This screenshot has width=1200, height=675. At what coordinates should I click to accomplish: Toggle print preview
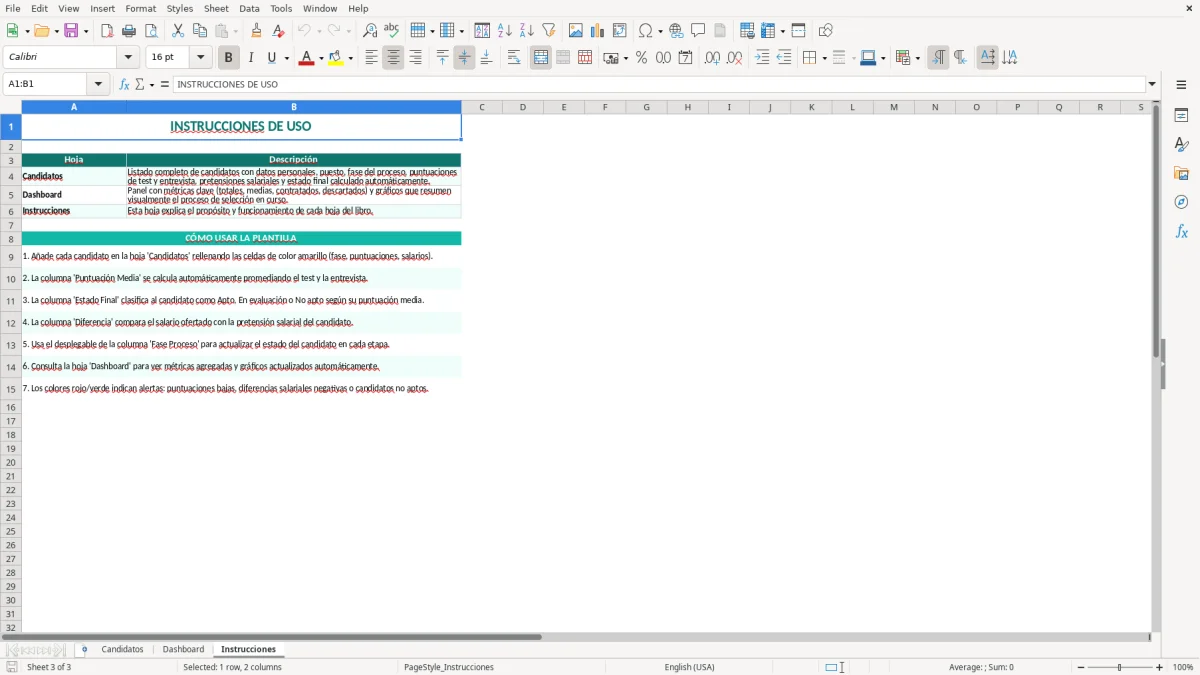click(151, 31)
